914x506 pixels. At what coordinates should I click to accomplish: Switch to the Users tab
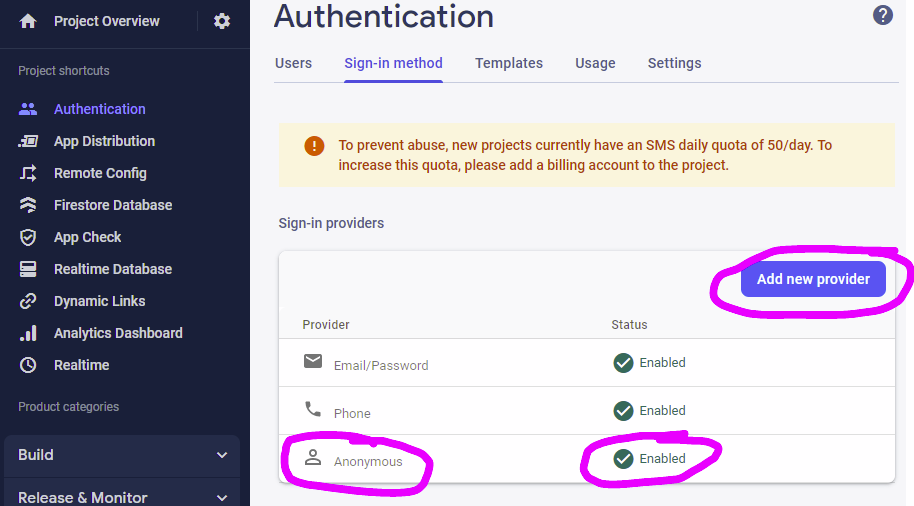(x=293, y=63)
